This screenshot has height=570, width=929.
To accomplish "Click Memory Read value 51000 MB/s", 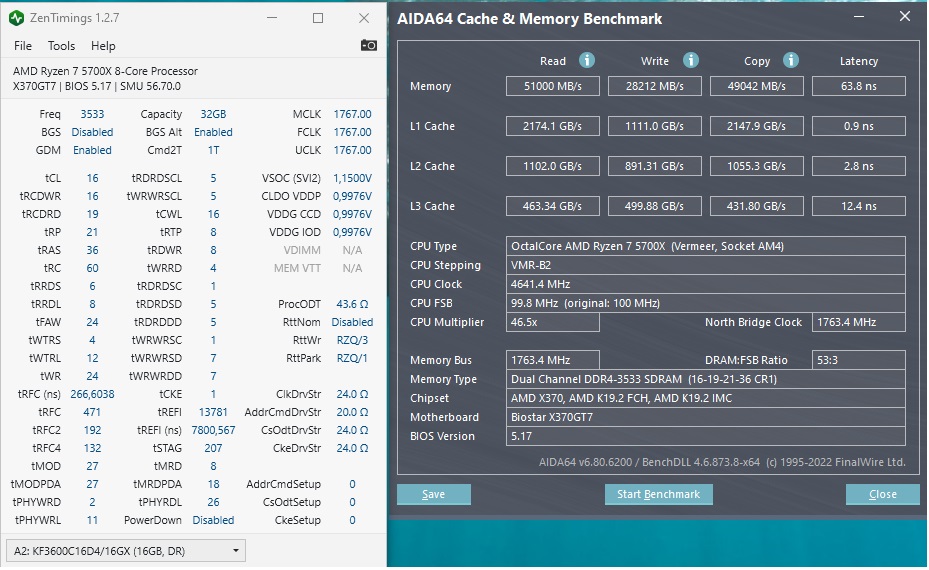I will [553, 86].
